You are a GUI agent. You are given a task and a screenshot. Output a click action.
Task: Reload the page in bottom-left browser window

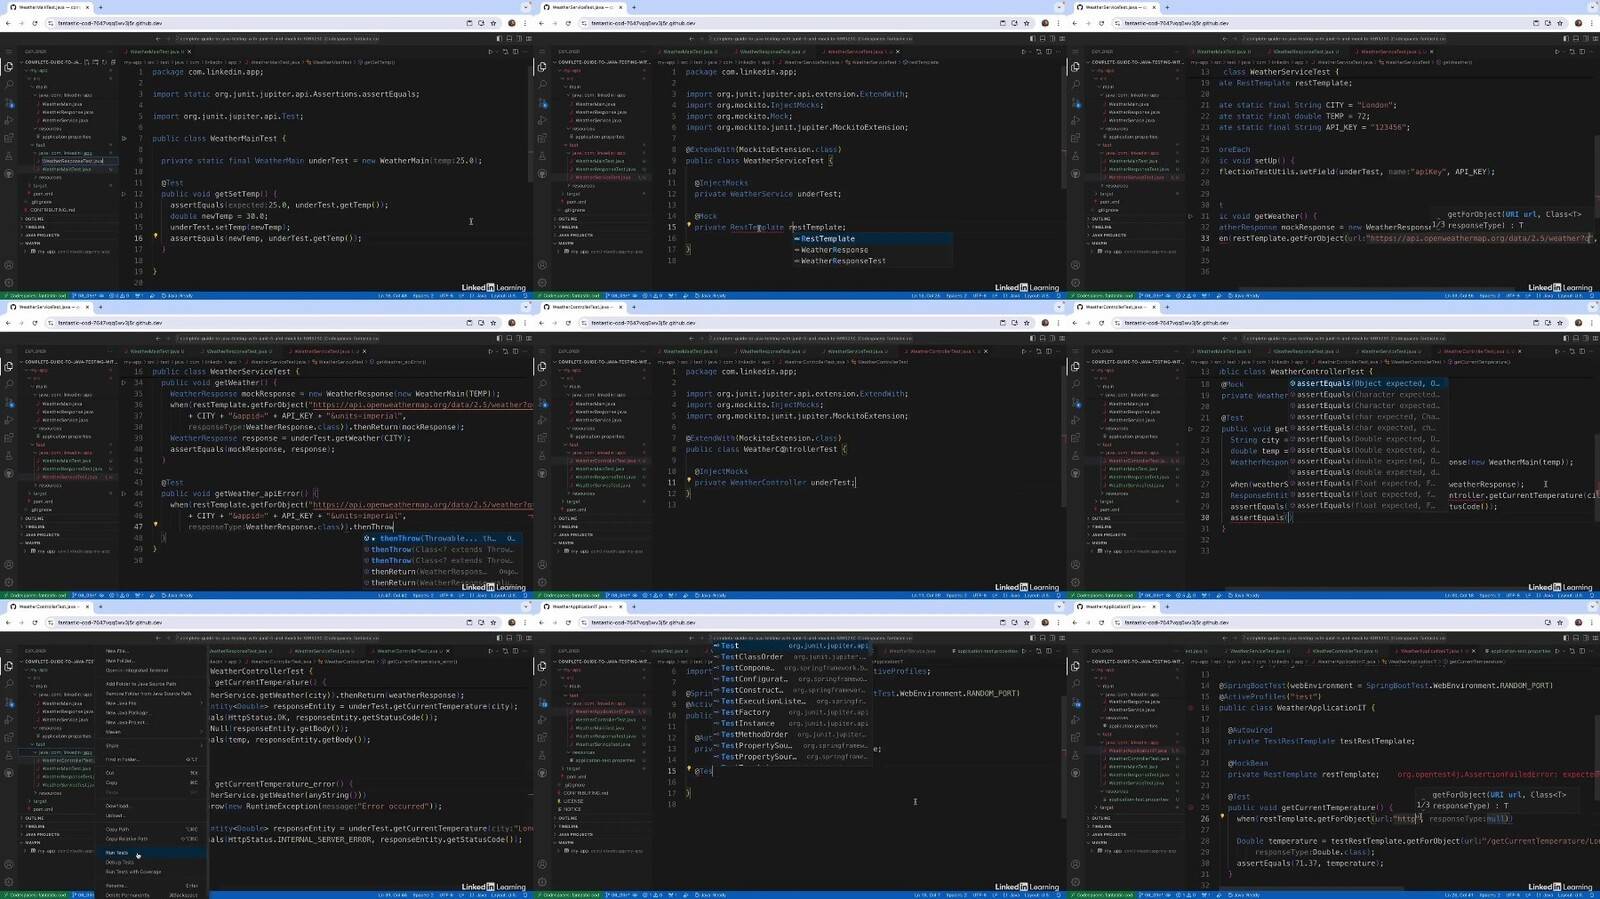pos(36,622)
